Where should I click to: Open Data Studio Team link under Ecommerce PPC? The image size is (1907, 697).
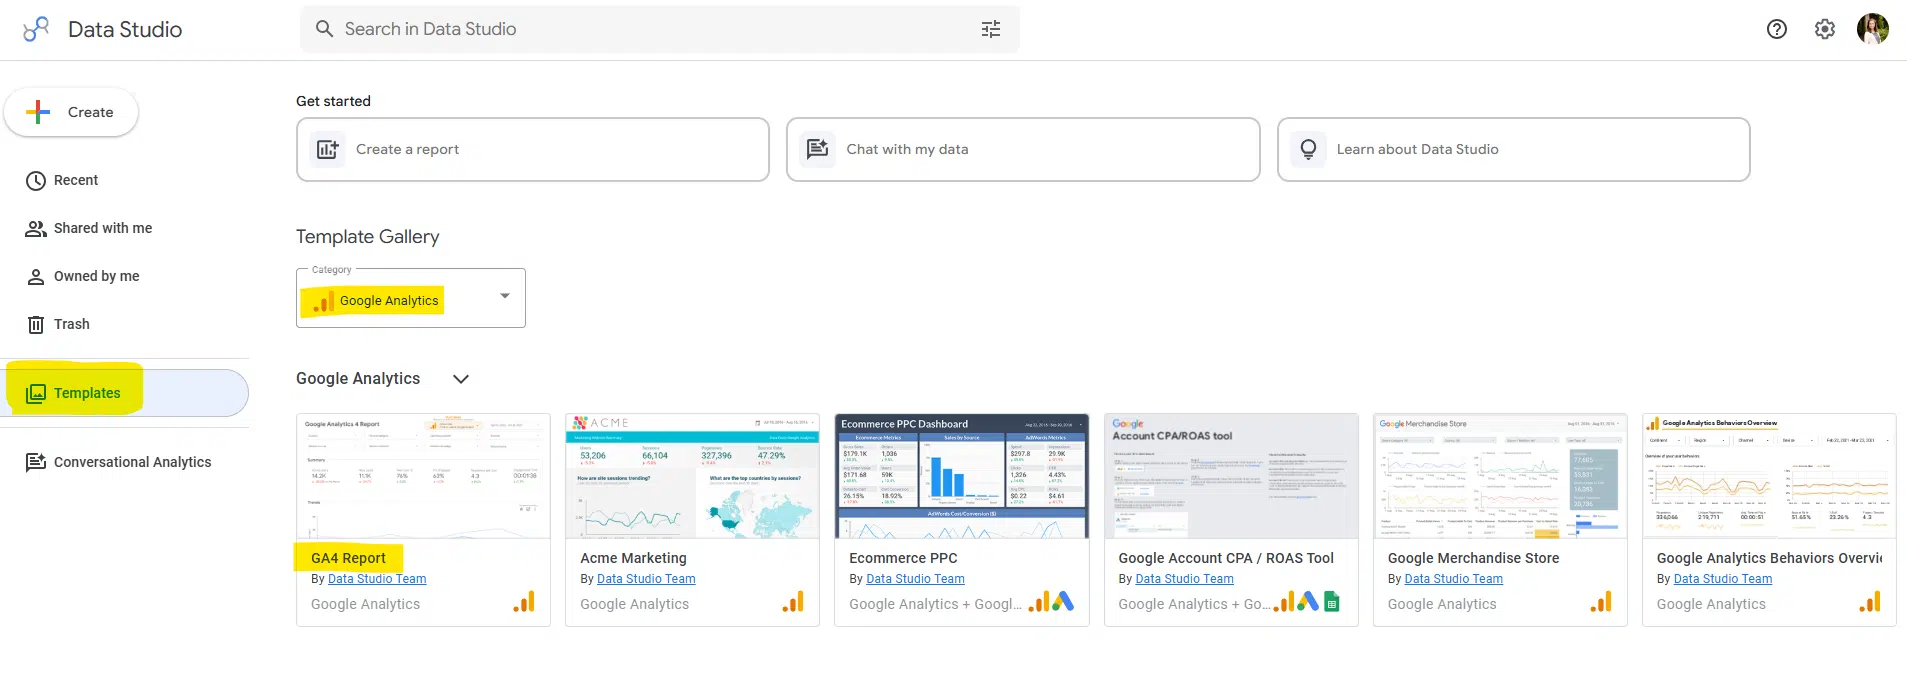click(915, 579)
